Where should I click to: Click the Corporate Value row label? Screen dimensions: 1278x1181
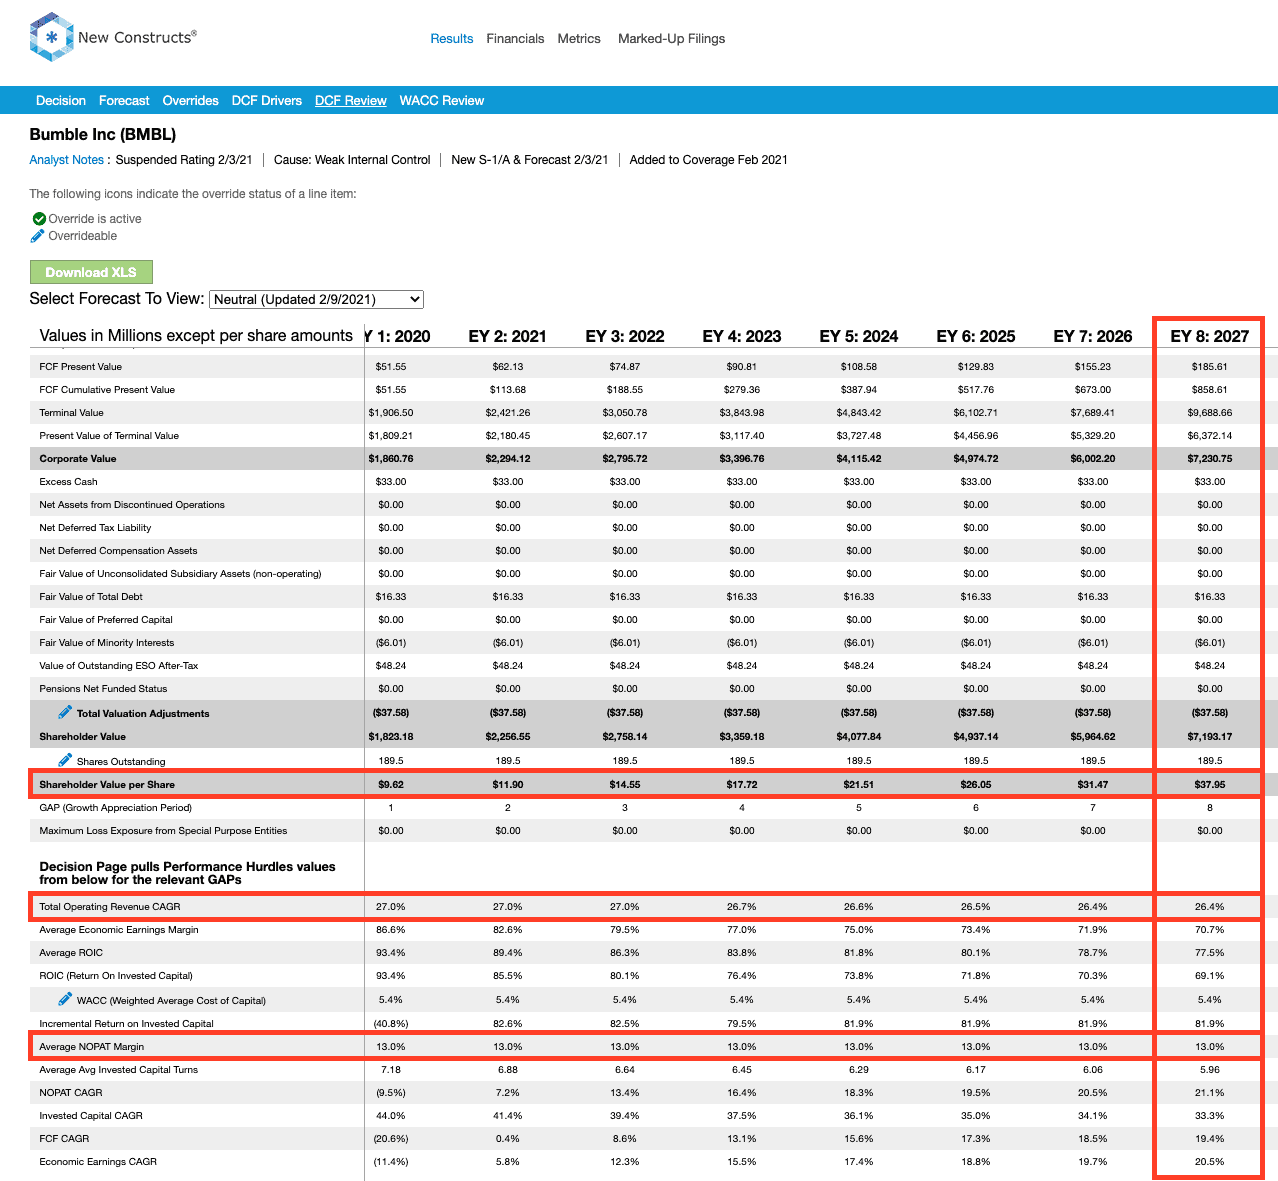tap(78, 459)
